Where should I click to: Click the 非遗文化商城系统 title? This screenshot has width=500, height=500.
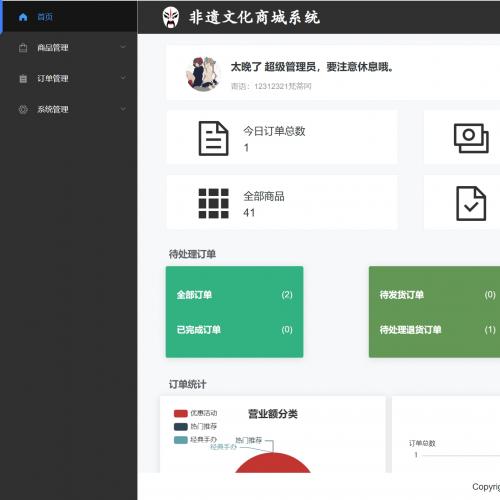click(254, 17)
